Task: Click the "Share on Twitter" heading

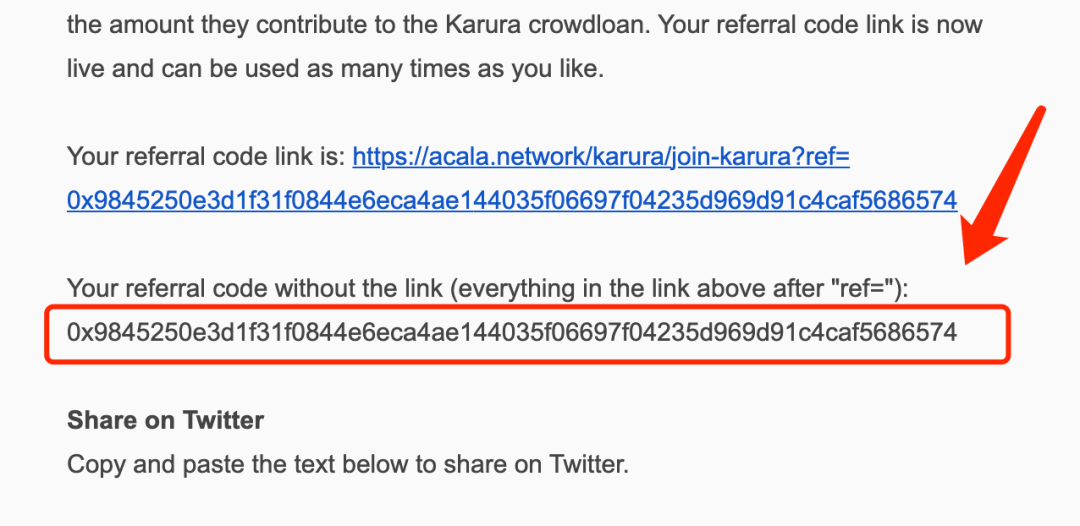Action: [x=165, y=420]
